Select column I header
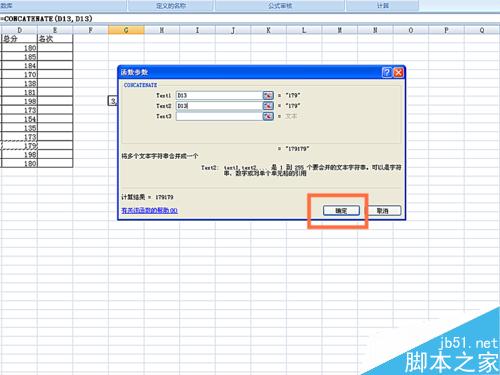The width and height of the screenshot is (500, 375). coord(197,30)
